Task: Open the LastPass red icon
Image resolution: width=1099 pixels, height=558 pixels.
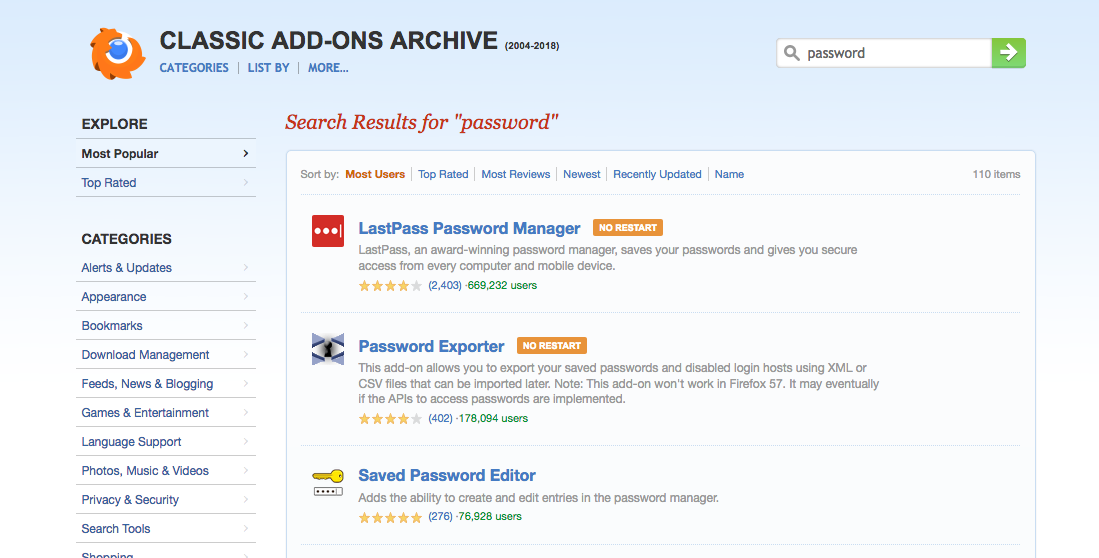Action: pos(328,231)
